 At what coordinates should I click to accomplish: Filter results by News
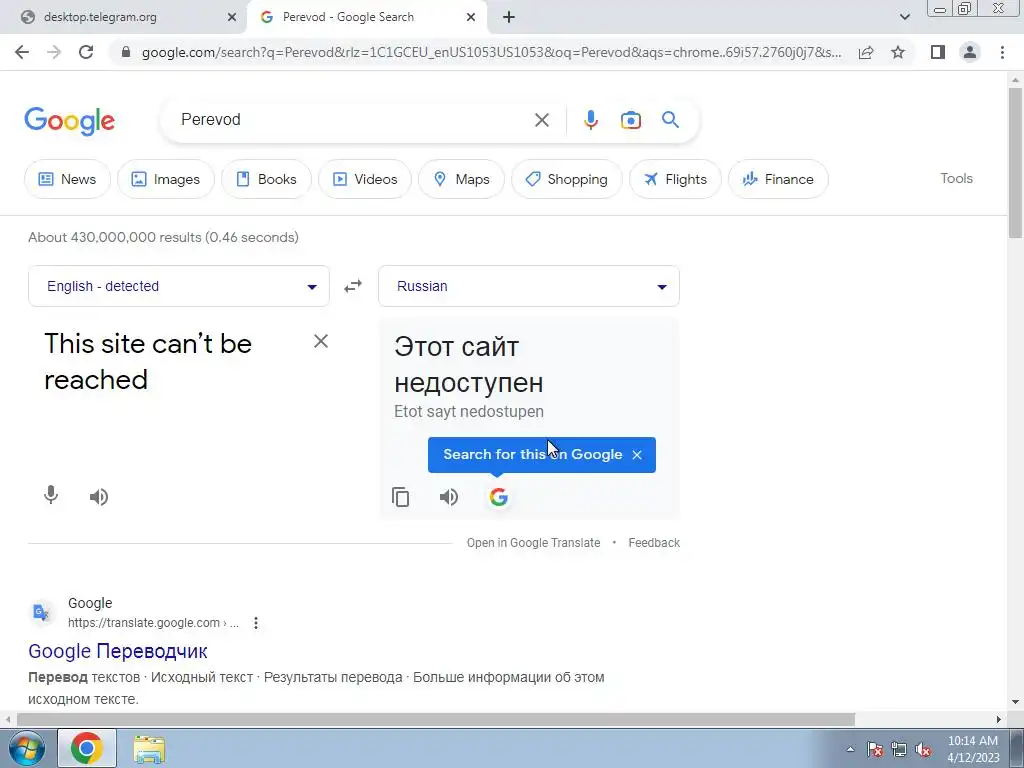pyautogui.click(x=67, y=179)
